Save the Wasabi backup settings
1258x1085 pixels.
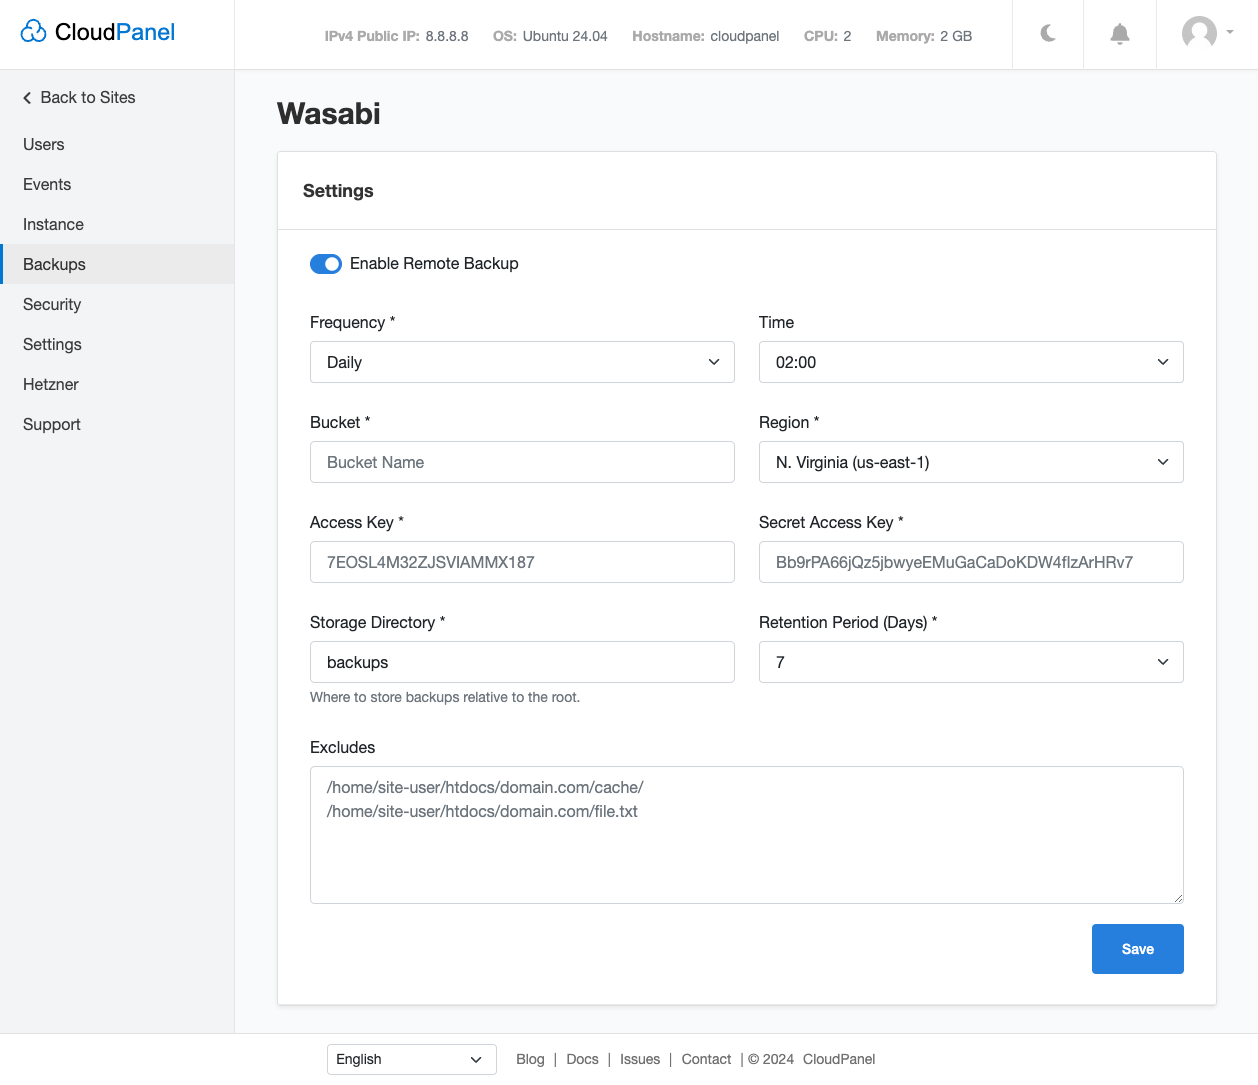point(1137,949)
